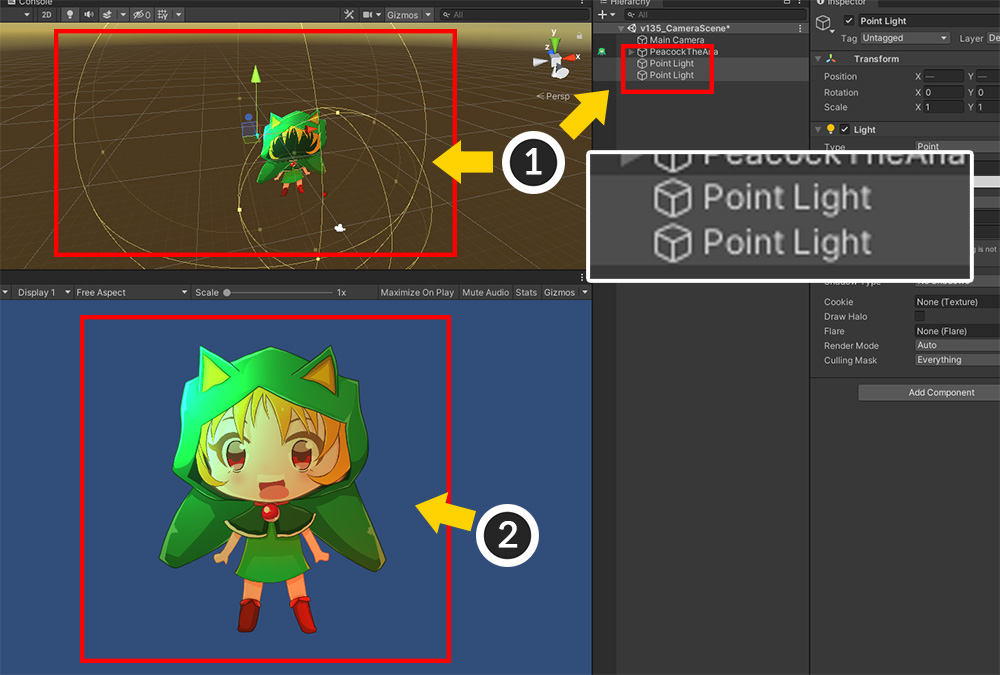Toggle the scene grid icon
The height and width of the screenshot is (675, 1000).
click(x=163, y=14)
